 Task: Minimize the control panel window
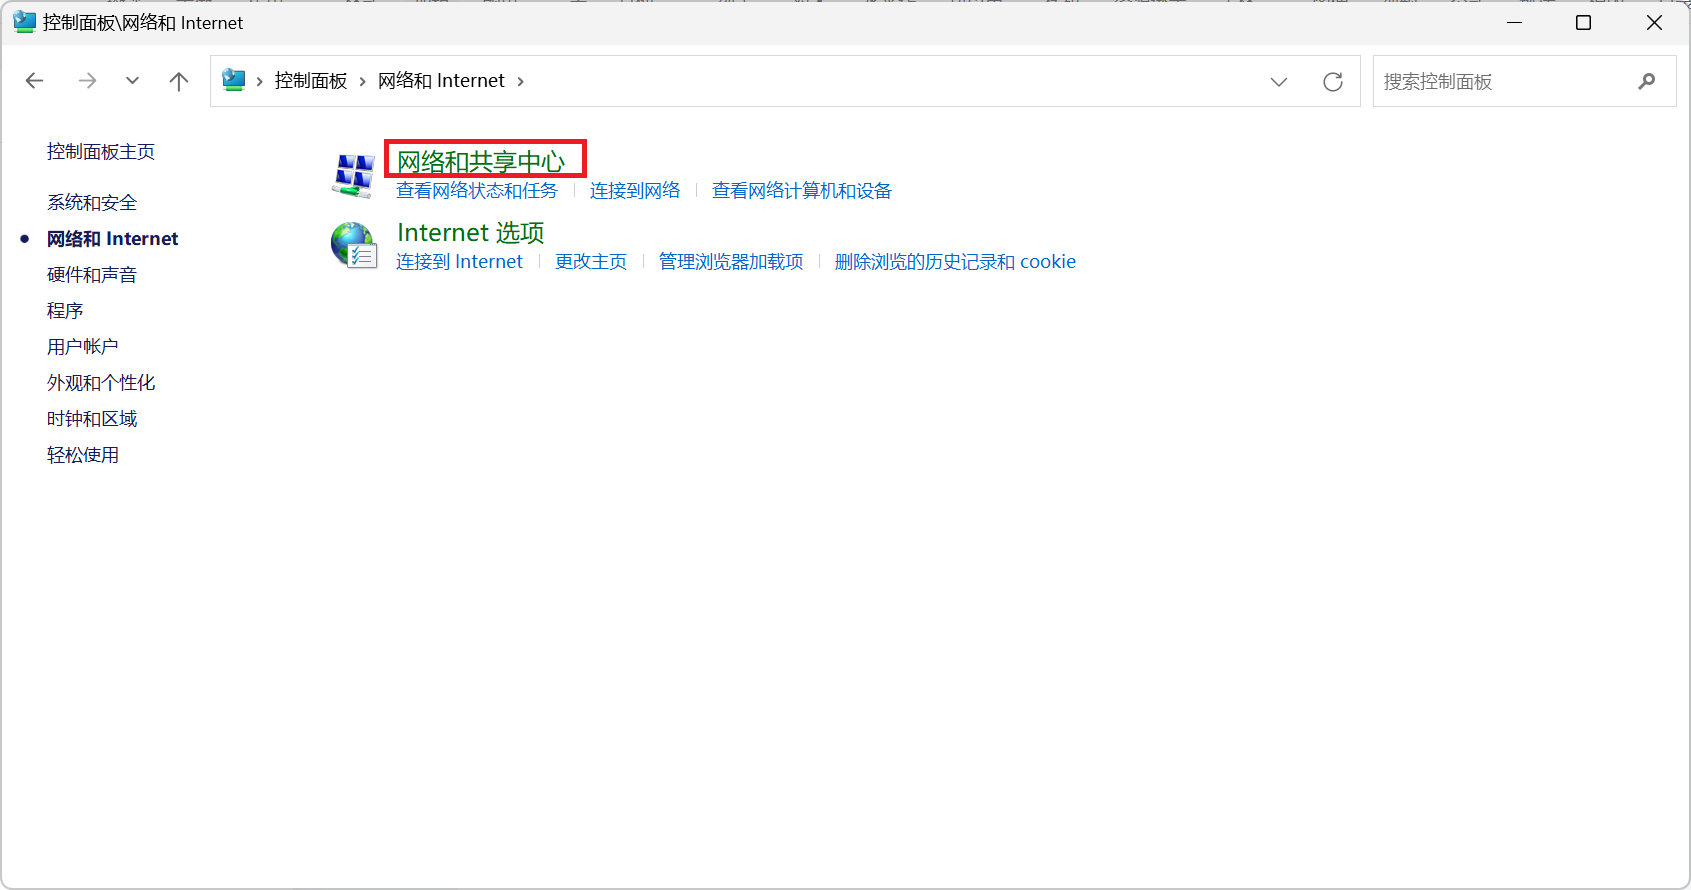point(1515,22)
